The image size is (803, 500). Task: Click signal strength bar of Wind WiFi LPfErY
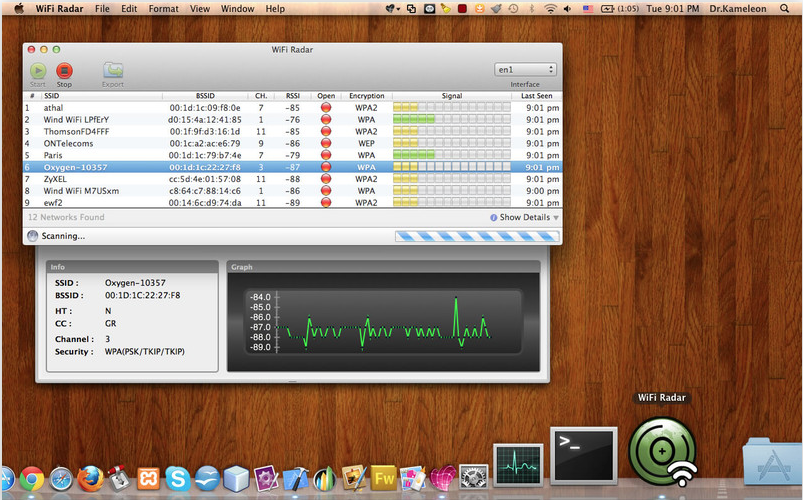pyautogui.click(x=452, y=119)
